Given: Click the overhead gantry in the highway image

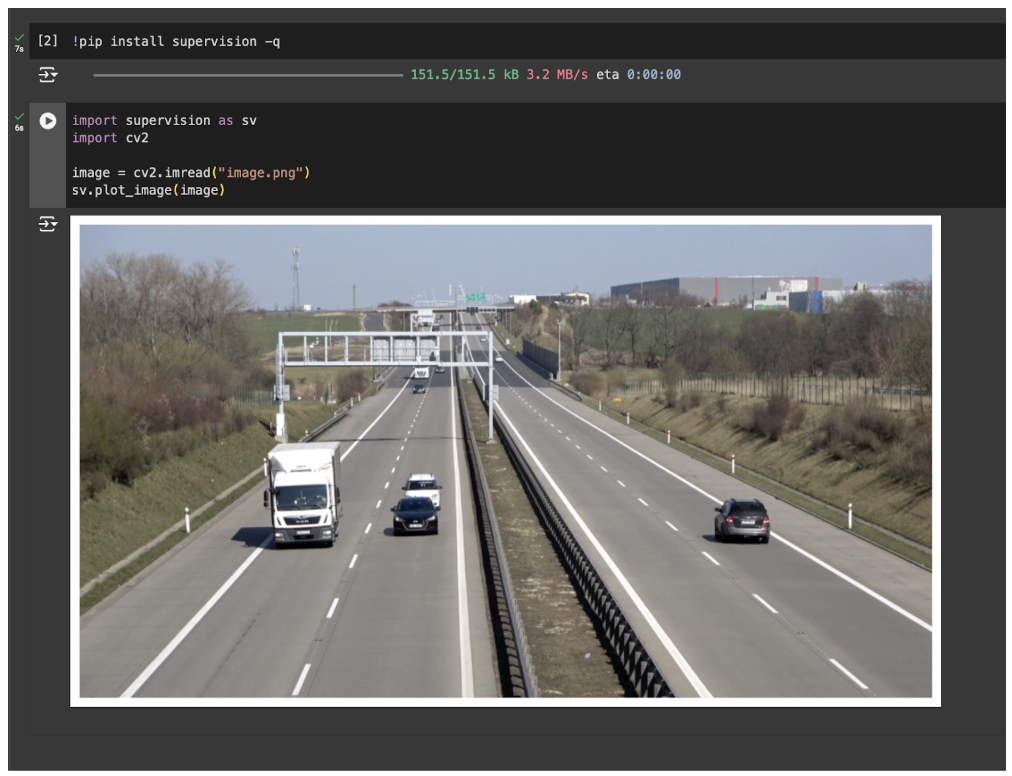Looking at the screenshot, I should 385,348.
